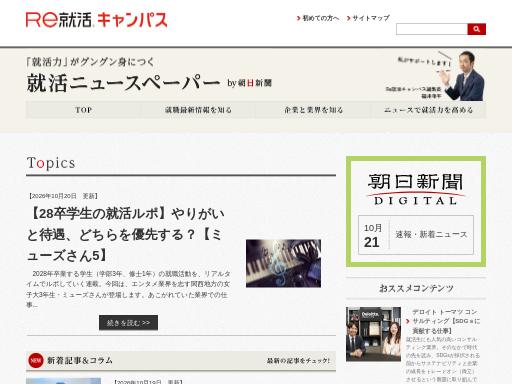Click the Deloitte consulting thumbnail photo
The width and height of the screenshot is (512, 384).
[373, 334]
